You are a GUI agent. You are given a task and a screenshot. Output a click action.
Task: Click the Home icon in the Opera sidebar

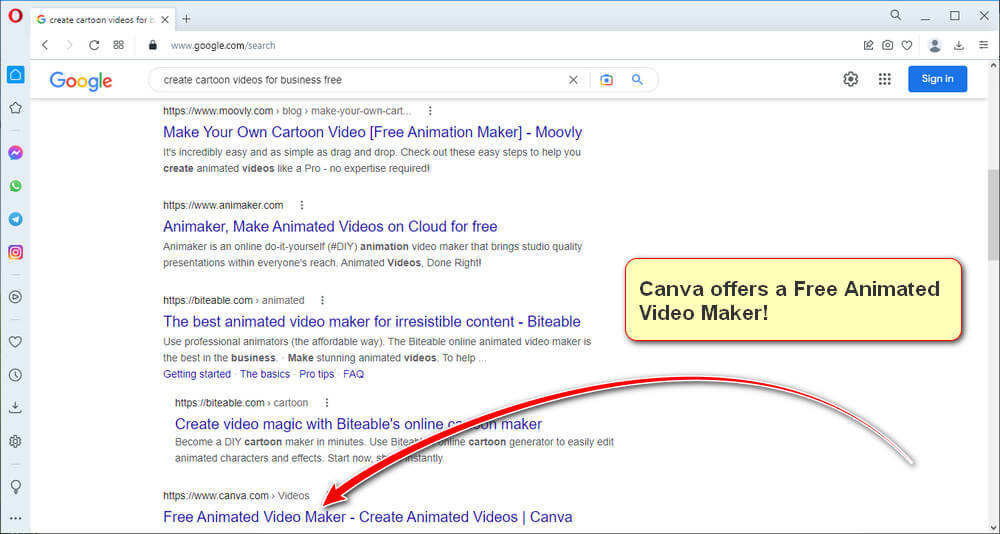tap(15, 75)
